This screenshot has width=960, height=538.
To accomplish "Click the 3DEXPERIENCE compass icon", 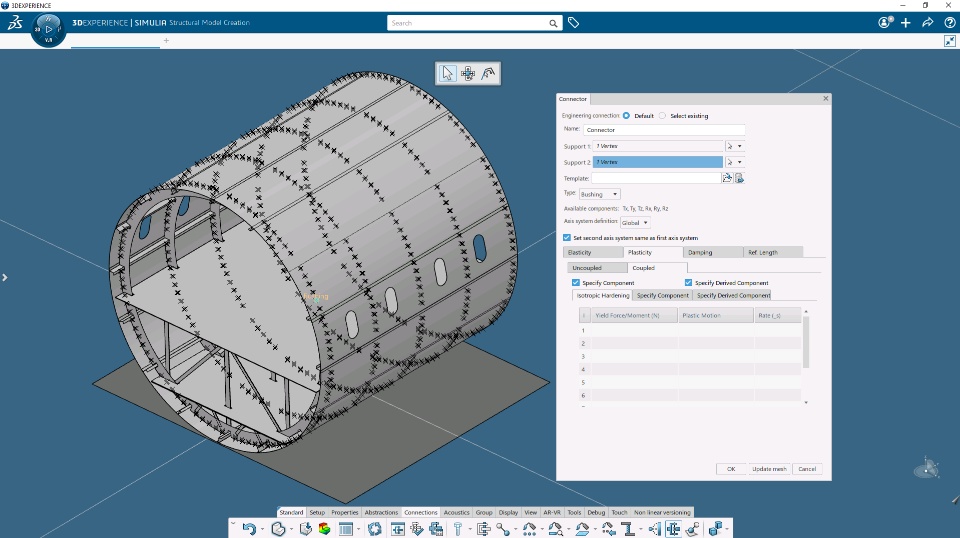I will (48, 29).
